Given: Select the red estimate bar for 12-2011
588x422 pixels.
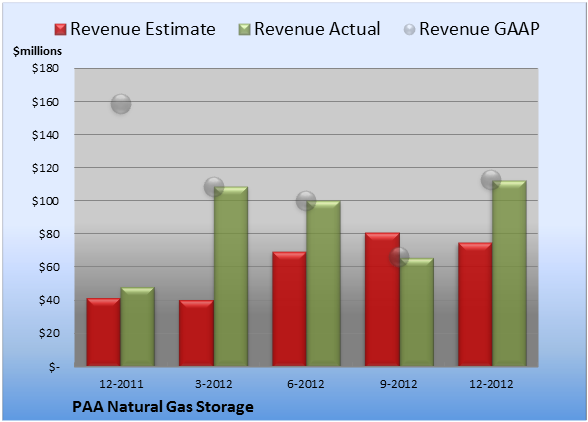Looking at the screenshot, I should tap(104, 332).
